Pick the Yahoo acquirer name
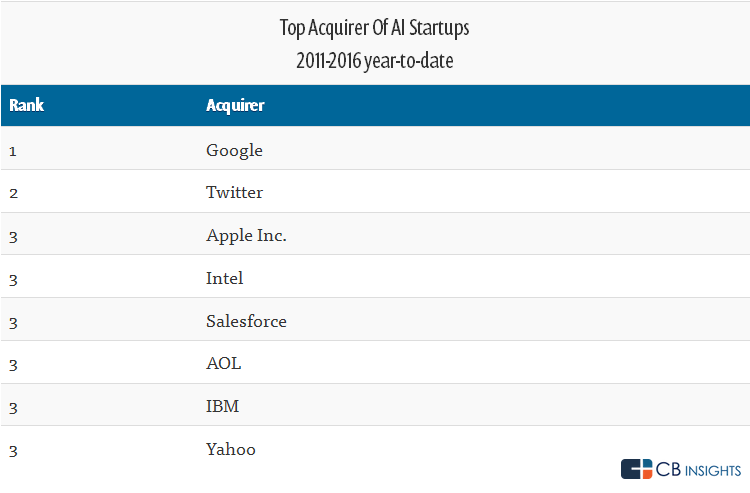The height and width of the screenshot is (493, 750). click(x=230, y=449)
